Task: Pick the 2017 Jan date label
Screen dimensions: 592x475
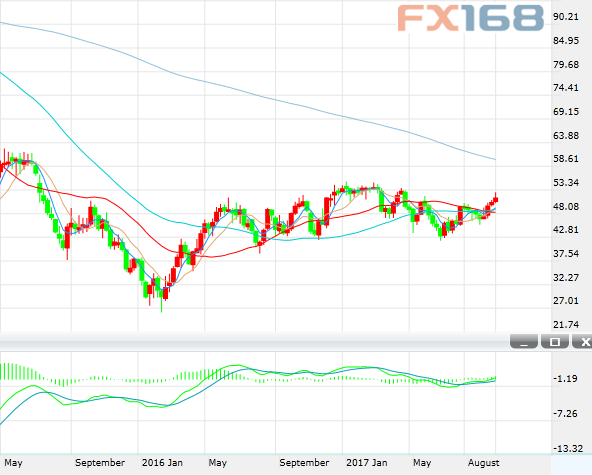Action: 367,463
